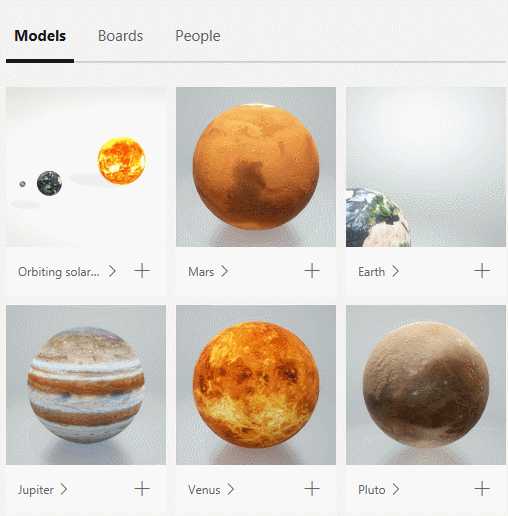Expand details chevron next to Mars

tap(225, 271)
